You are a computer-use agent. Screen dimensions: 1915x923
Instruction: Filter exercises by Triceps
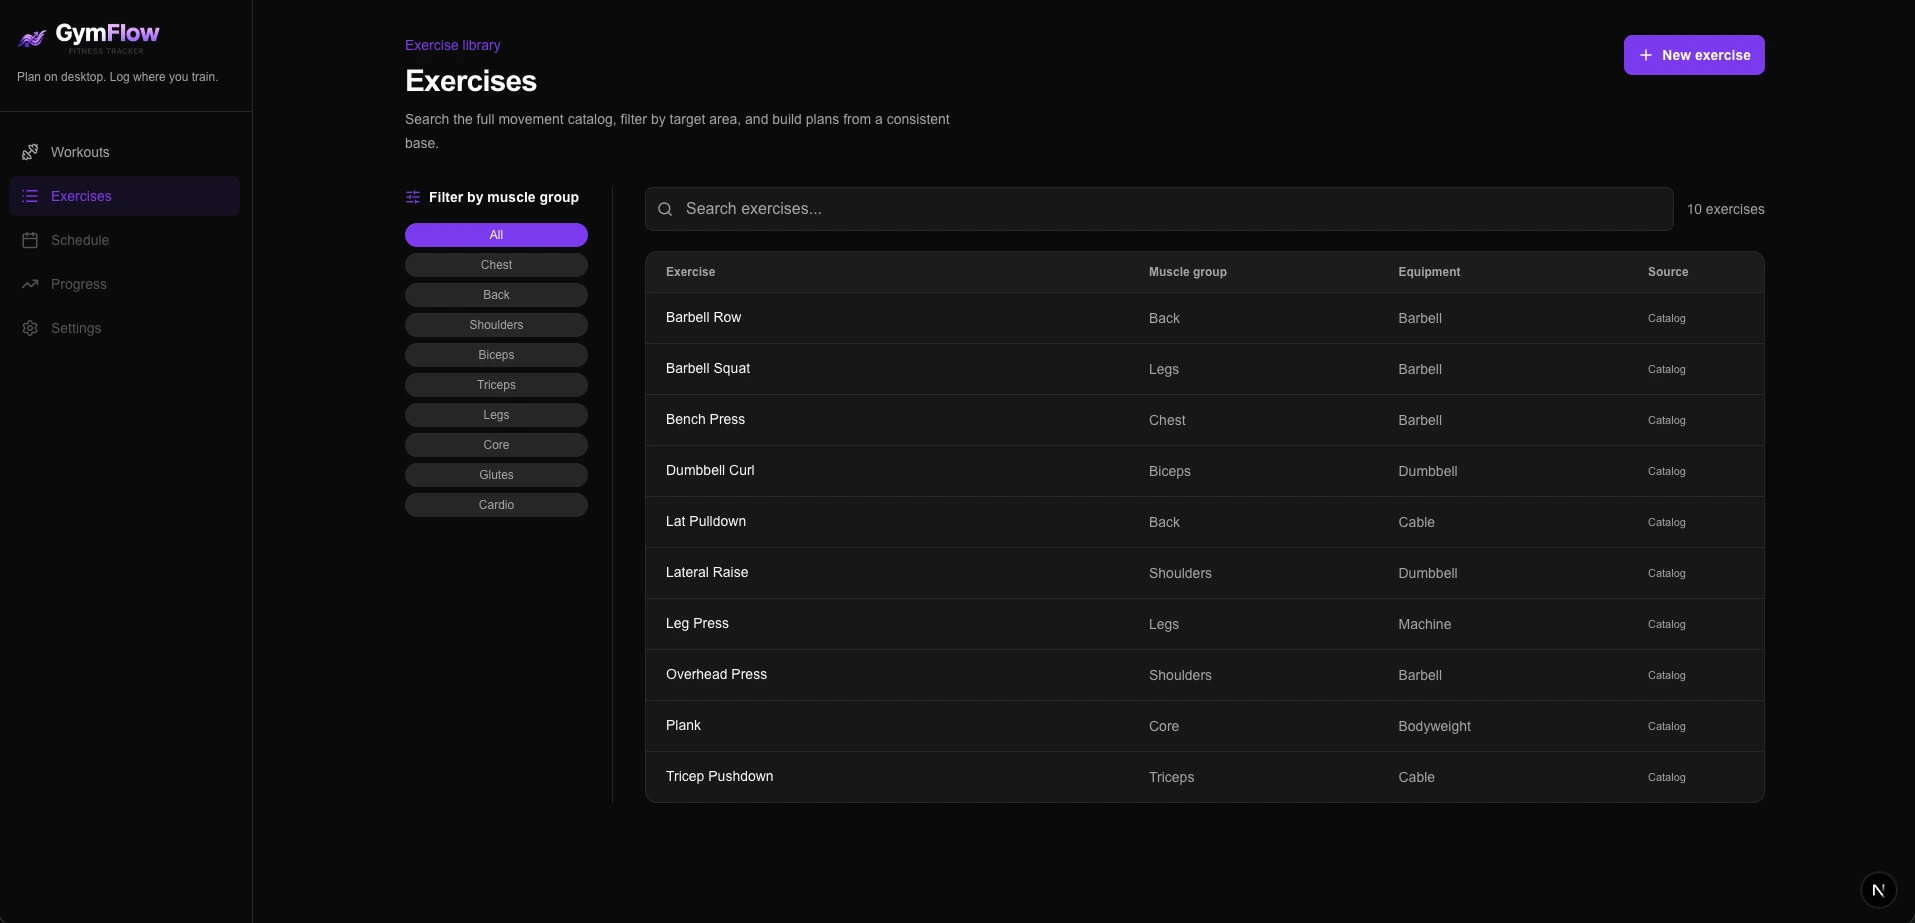click(x=496, y=385)
